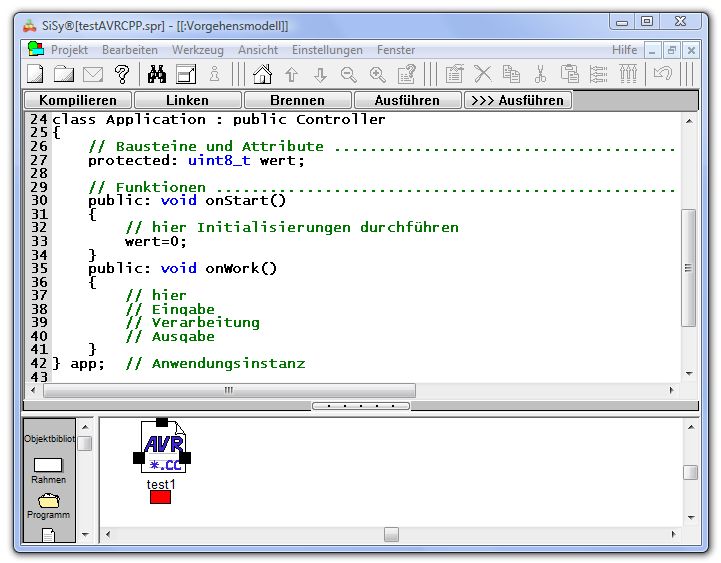Click the new document toolbar icon
Image resolution: width=721 pixels, height=563 pixels.
35,74
